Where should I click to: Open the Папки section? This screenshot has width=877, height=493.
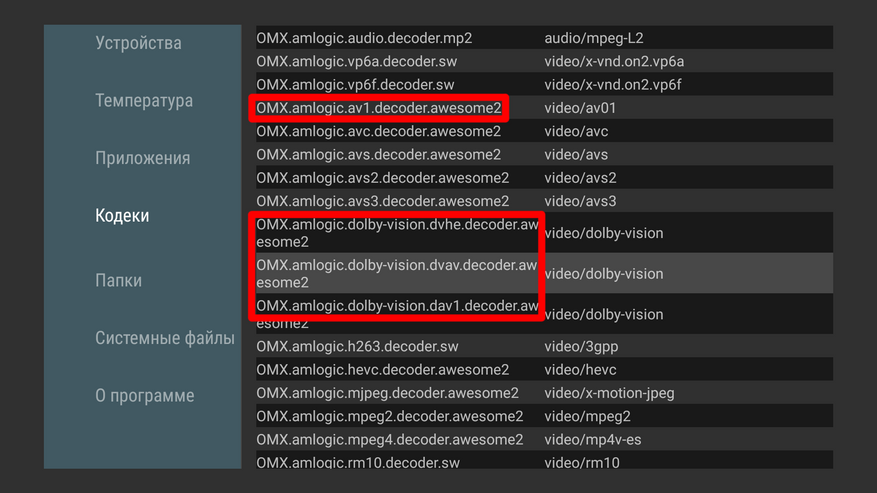118,281
